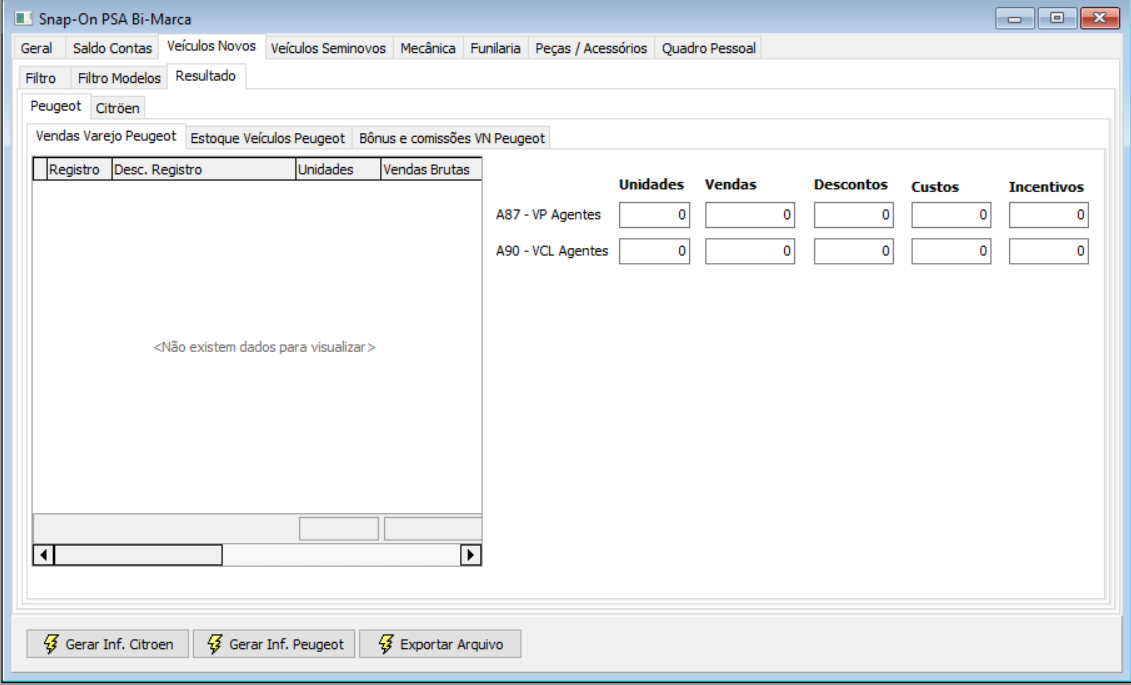This screenshot has width=1131, height=685.
Task: Open the Filtro Modelos sub-tab
Action: [119, 78]
